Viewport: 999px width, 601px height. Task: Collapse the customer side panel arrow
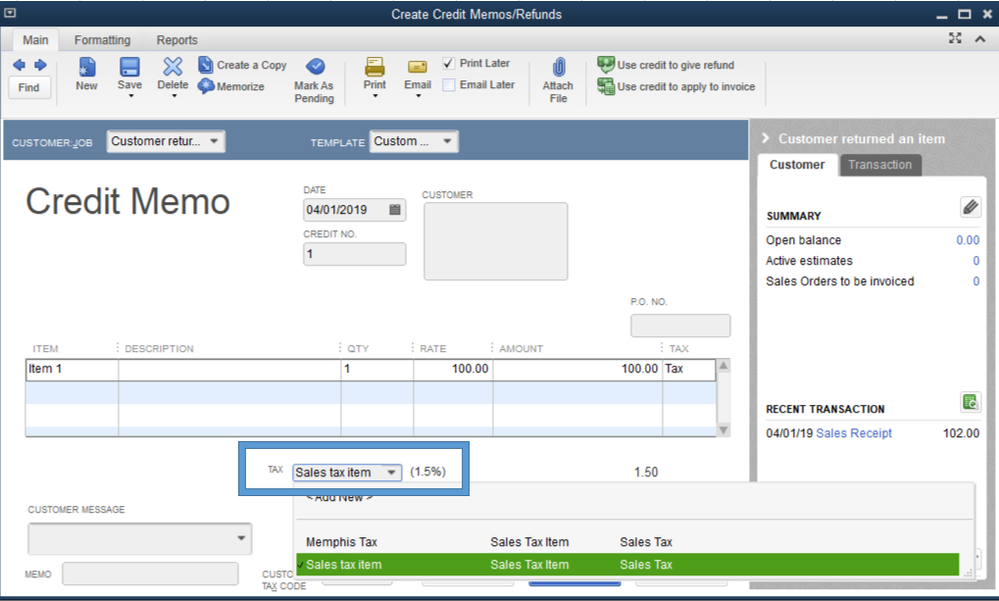coord(766,138)
